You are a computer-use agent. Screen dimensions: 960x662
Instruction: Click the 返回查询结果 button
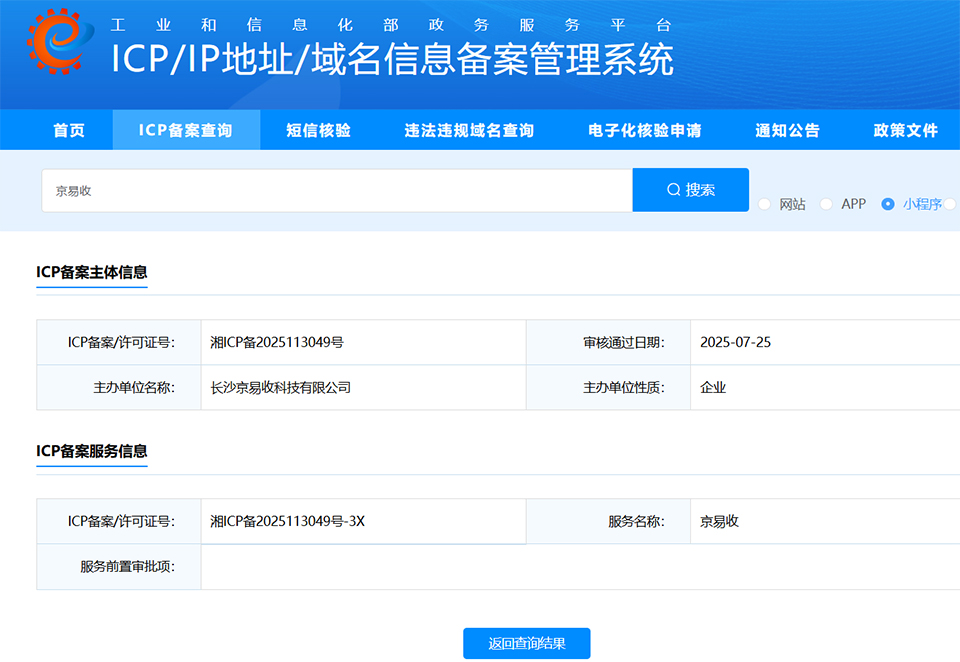coord(527,643)
